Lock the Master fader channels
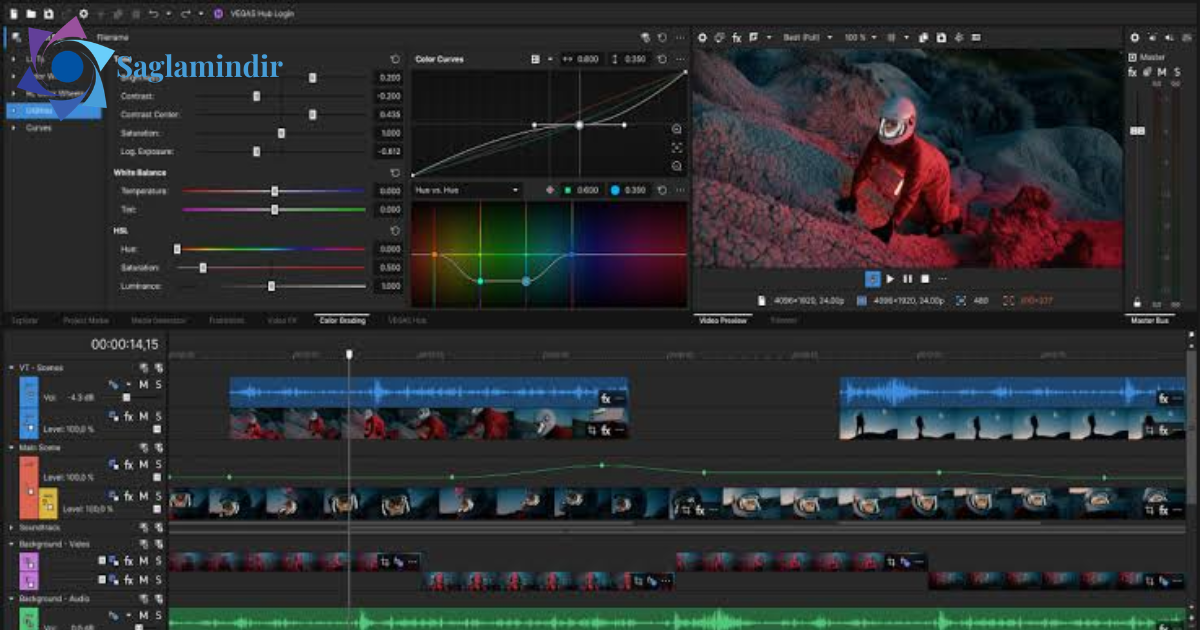The height and width of the screenshot is (630, 1200). (x=1137, y=302)
